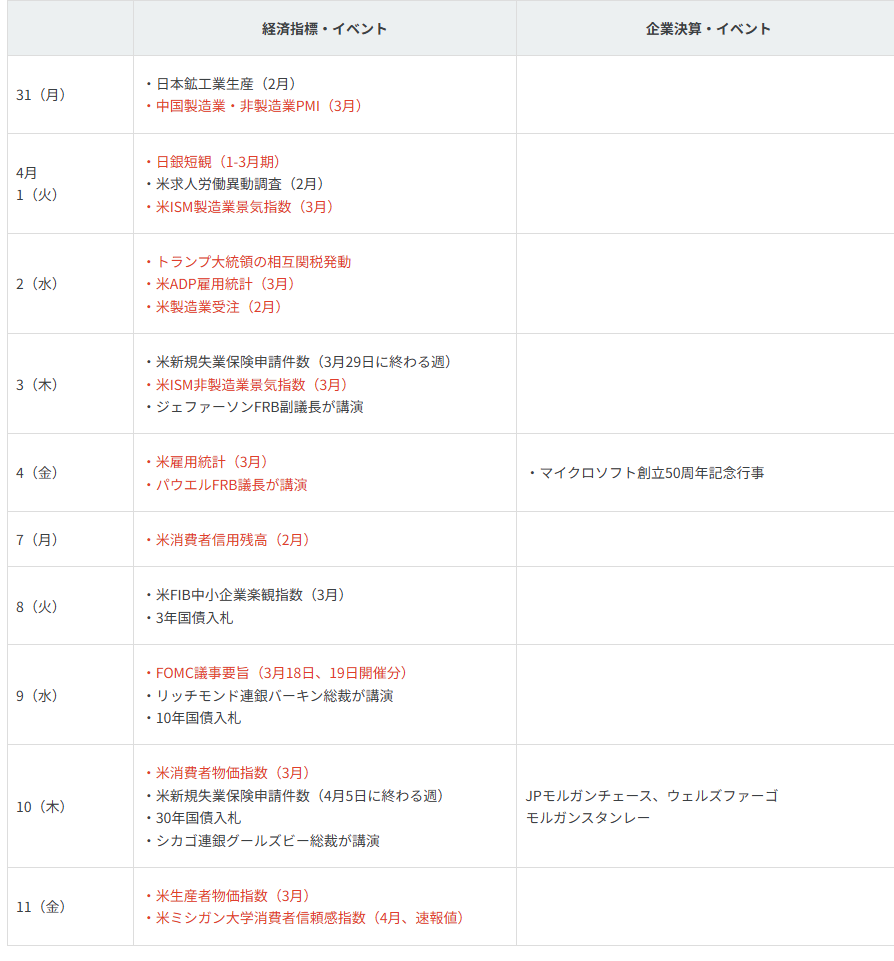Image resolution: width=894 pixels, height=961 pixels.
Task: Open the 米雇用統計（3月）item
Action: [x=211, y=462]
